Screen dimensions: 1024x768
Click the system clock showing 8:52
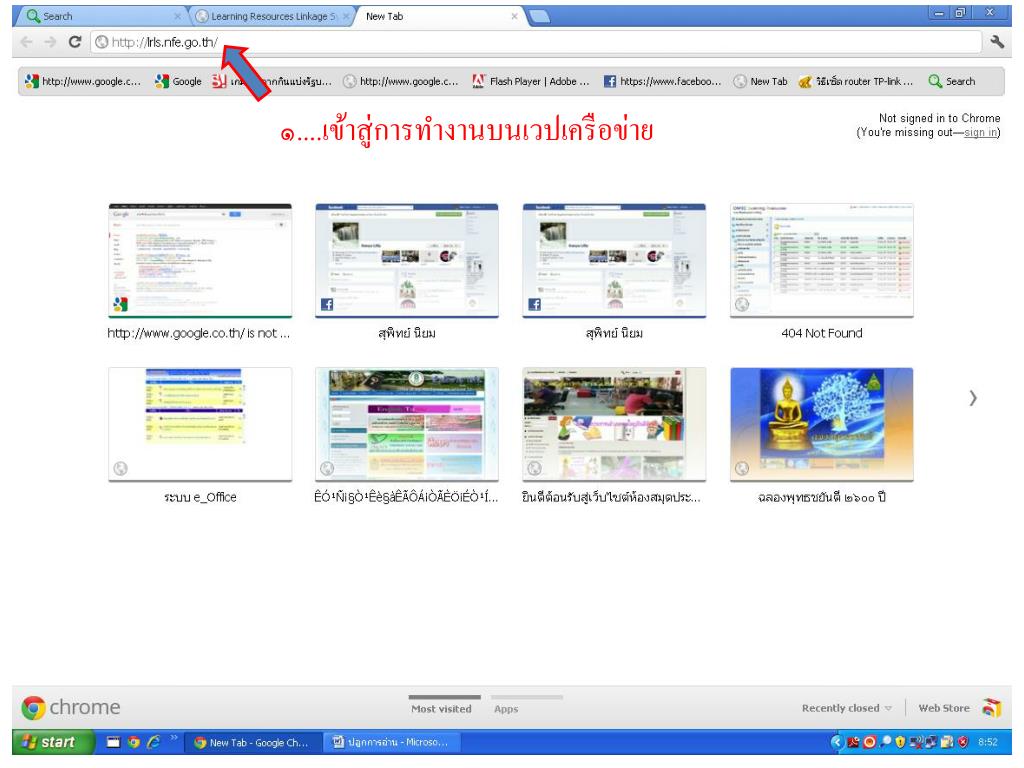click(987, 742)
